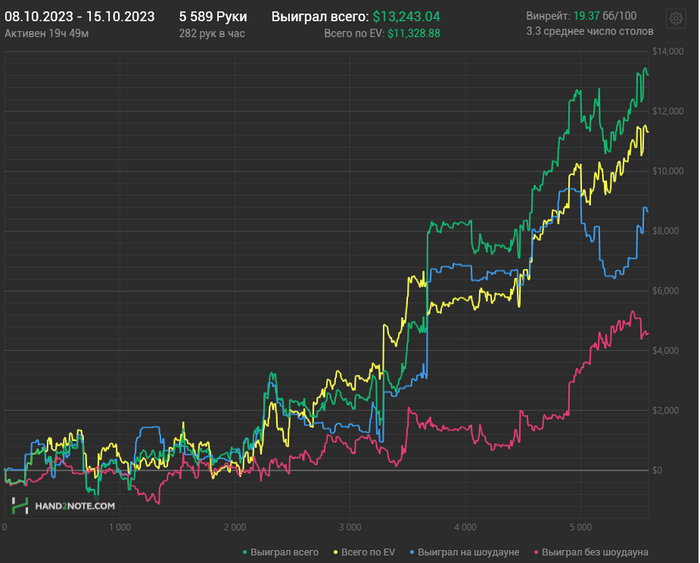700x563 pixels.
Task: Toggle the «Выиграл на шоудауне» series label
Action: [x=468, y=552]
